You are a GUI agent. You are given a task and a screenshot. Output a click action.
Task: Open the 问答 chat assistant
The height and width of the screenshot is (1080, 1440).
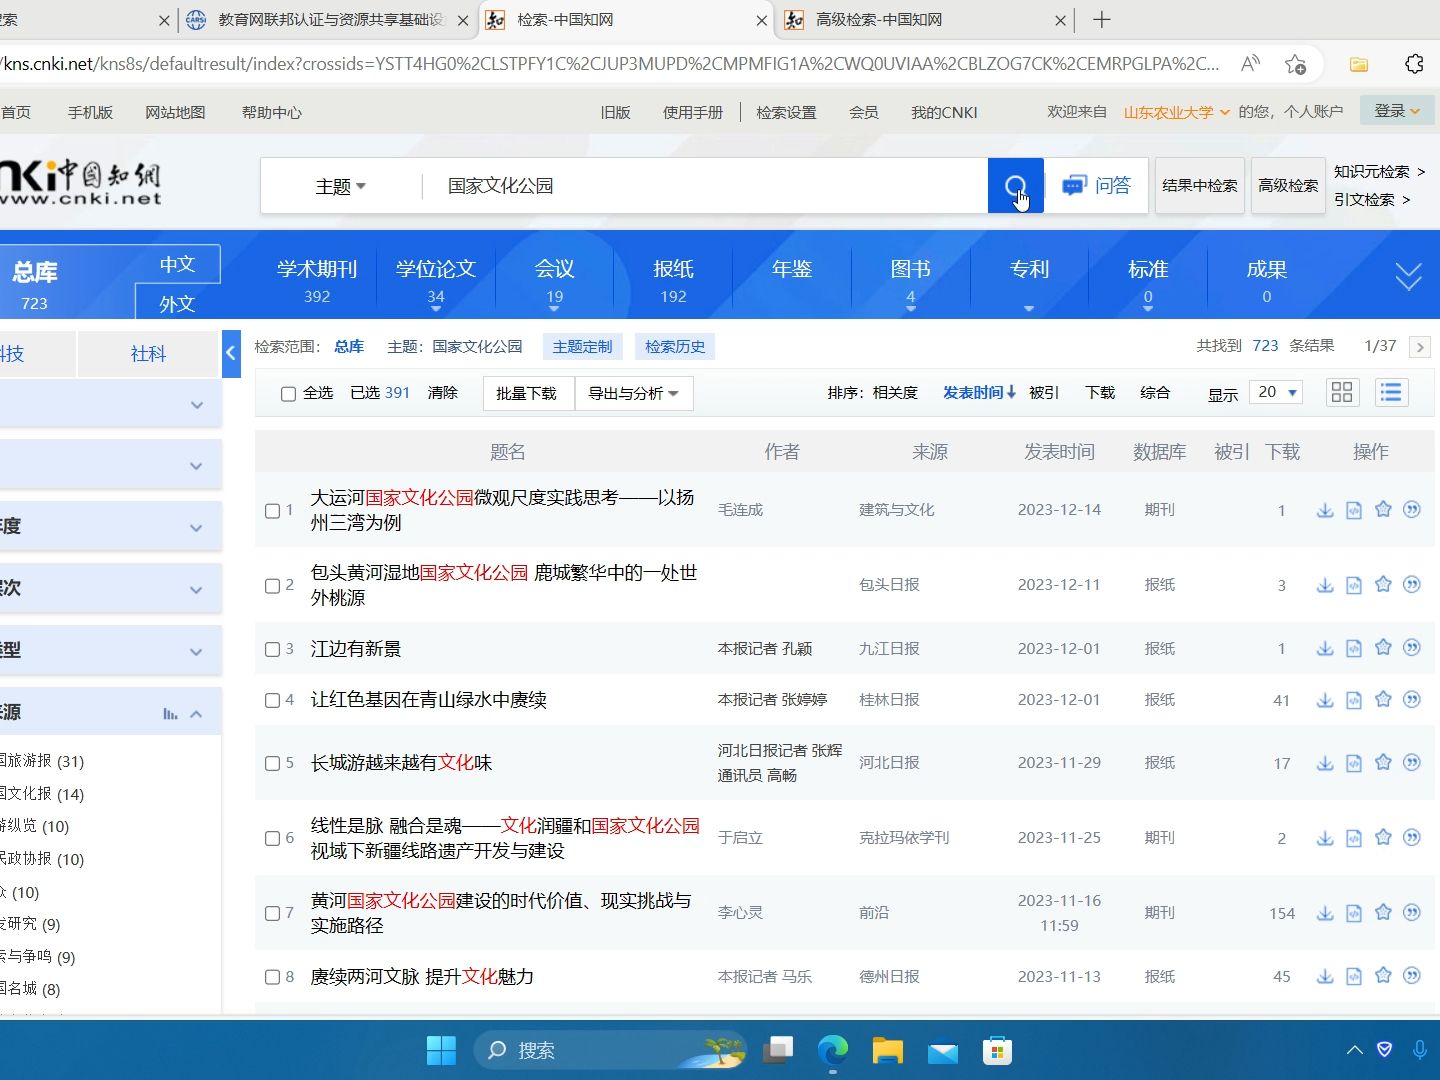(1097, 186)
